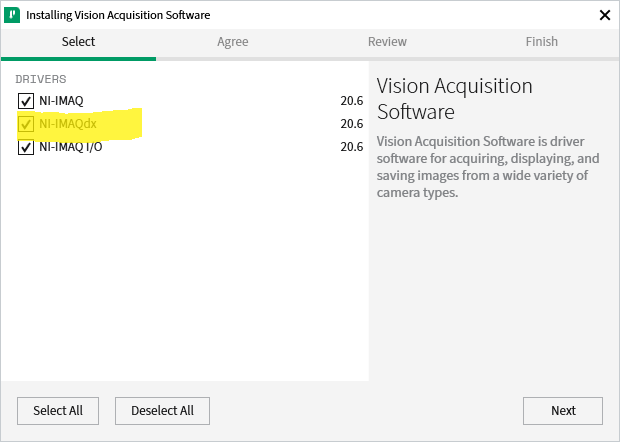Click version 20.6 beside NI-IMAQ I/O
Viewport: 620px width, 442px height.
point(351,147)
